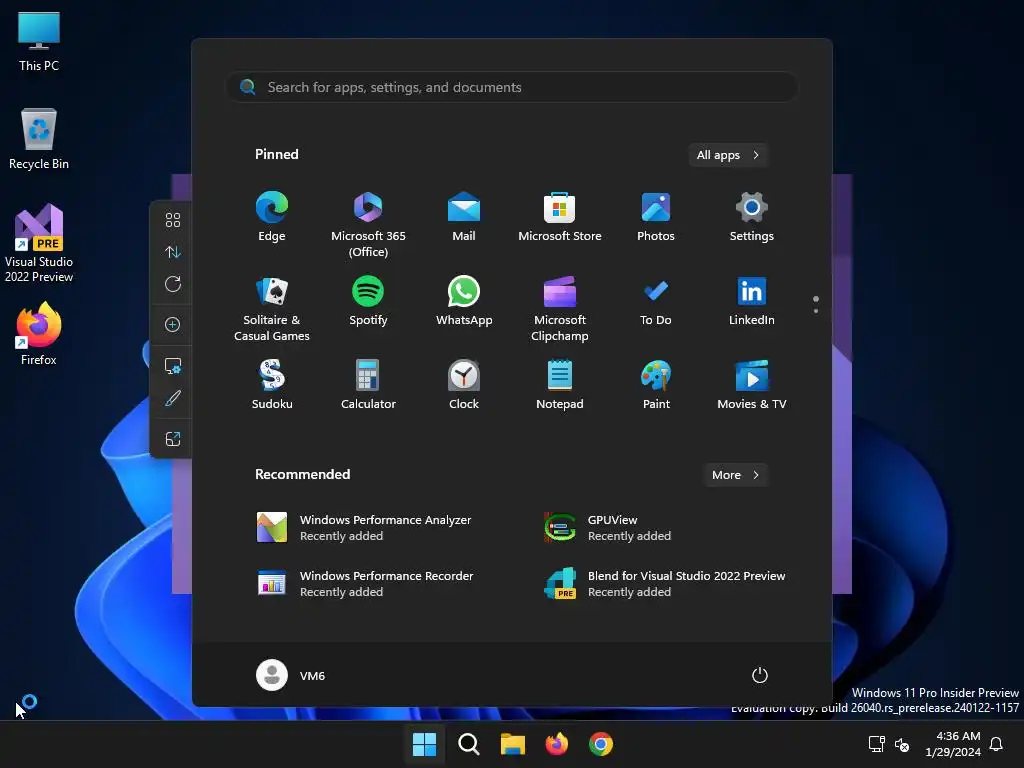Launch the Sudoku game
The height and width of the screenshot is (768, 1024).
click(x=272, y=385)
